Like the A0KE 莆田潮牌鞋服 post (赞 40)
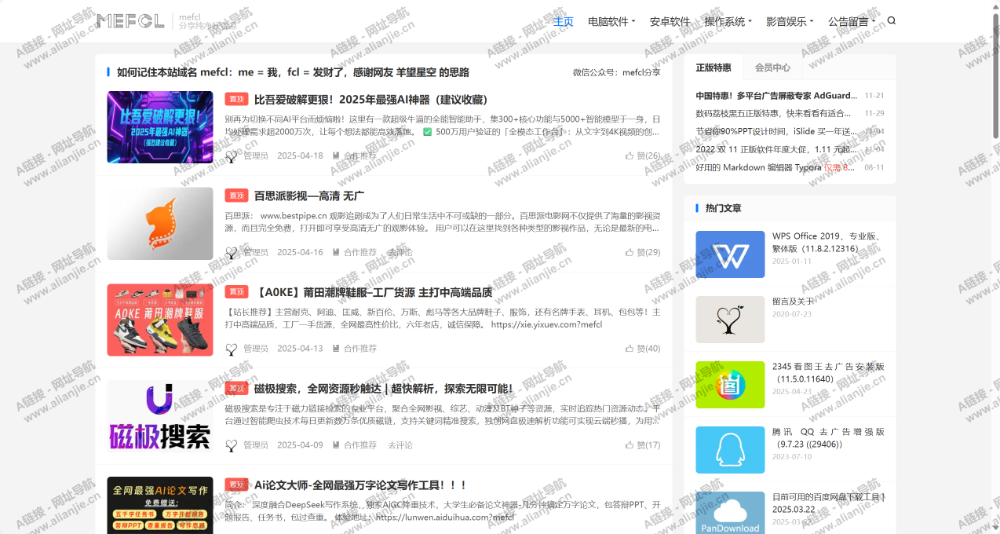Screen dimensions: 1000x534 tap(643, 348)
